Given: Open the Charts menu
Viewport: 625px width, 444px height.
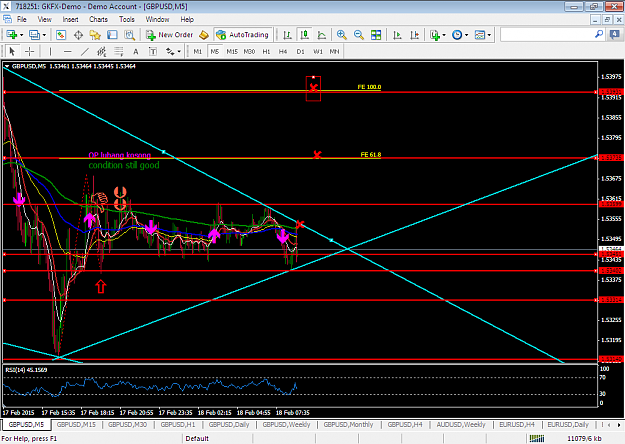Looking at the screenshot, I should point(98,19).
